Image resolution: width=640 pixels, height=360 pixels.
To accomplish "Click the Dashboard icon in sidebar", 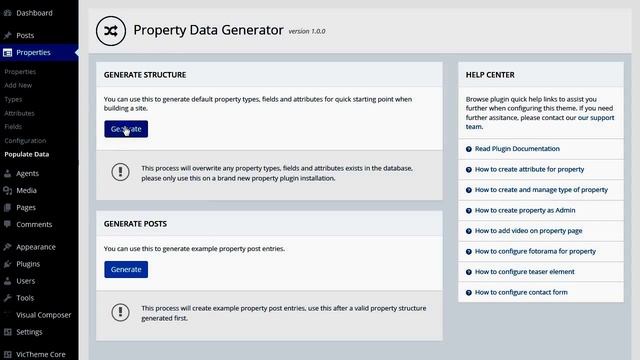I will pos(7,13).
